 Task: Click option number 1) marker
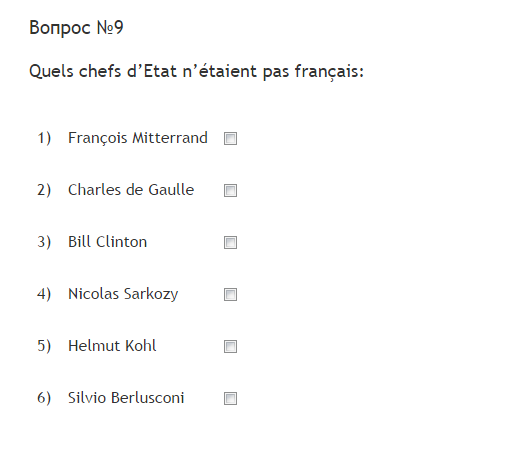pyautogui.click(x=44, y=138)
